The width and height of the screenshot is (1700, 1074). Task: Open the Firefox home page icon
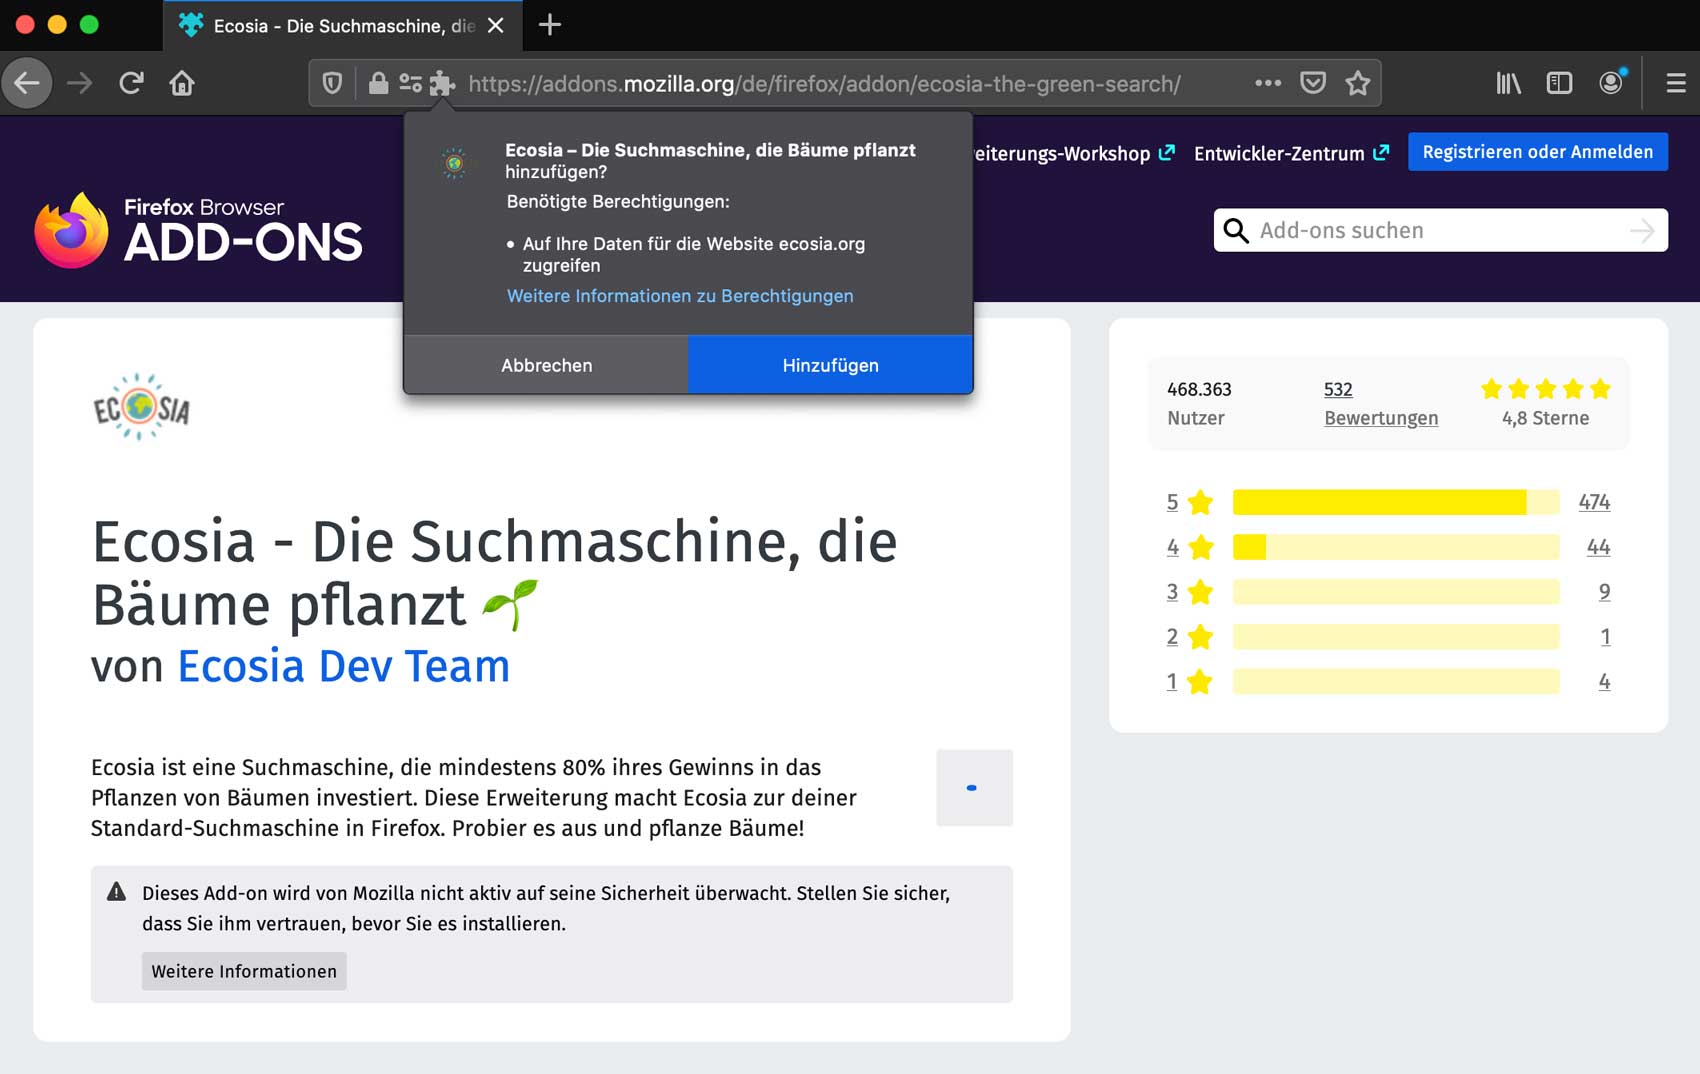tap(182, 83)
